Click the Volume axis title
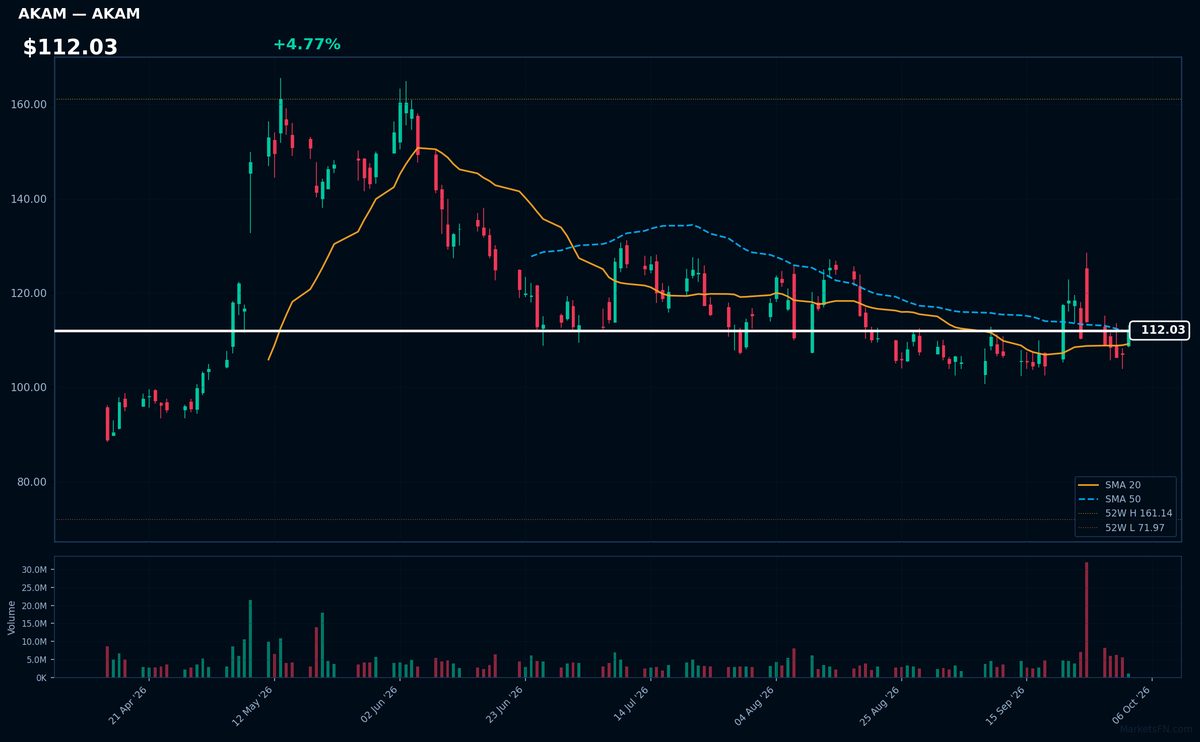Image resolution: width=1200 pixels, height=742 pixels. pyautogui.click(x=11, y=617)
